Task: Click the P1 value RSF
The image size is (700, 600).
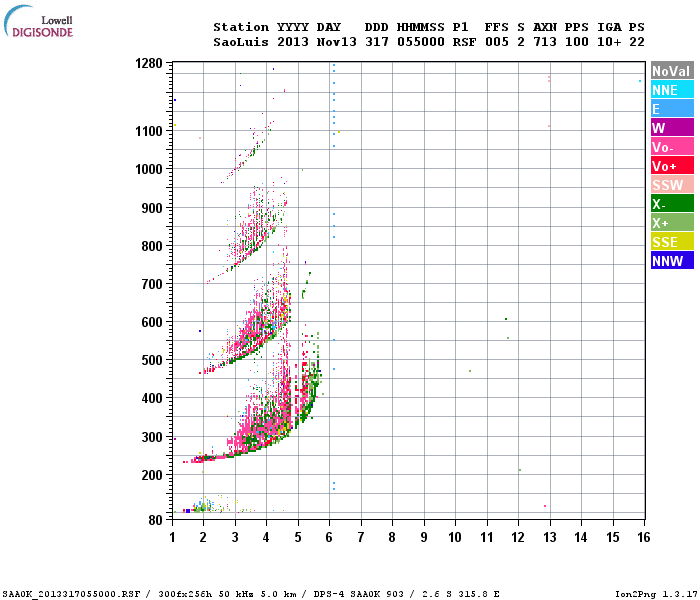Action: click(x=465, y=42)
